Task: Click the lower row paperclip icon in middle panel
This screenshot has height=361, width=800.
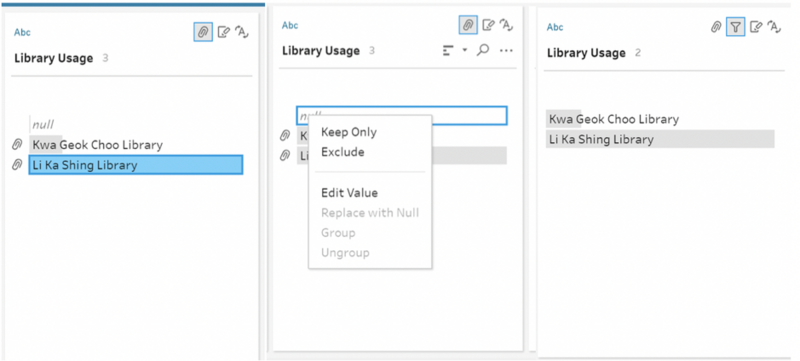Action: pos(285,156)
